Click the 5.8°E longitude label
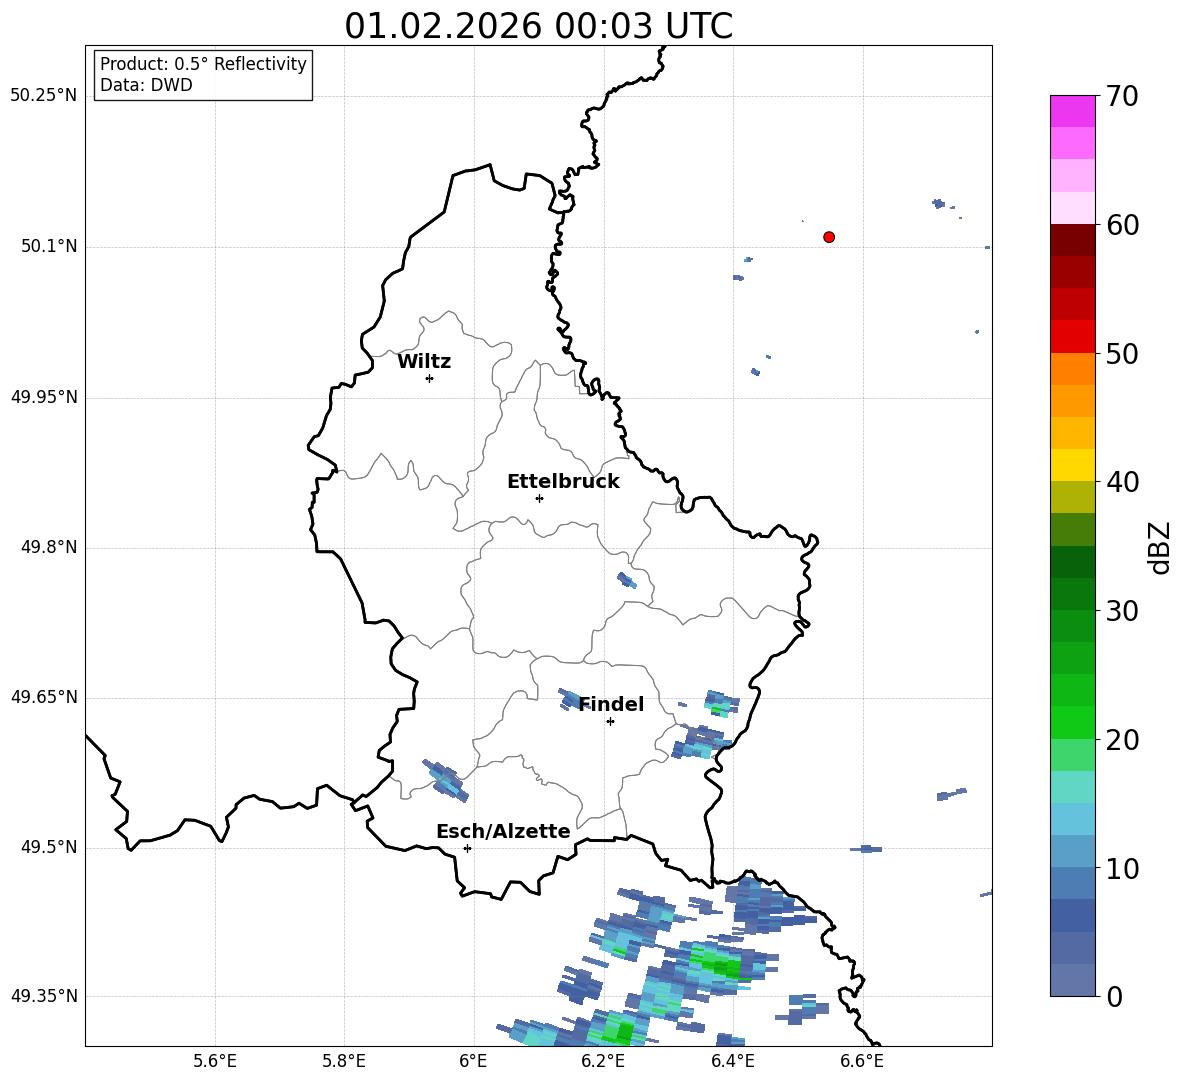 click(344, 1061)
